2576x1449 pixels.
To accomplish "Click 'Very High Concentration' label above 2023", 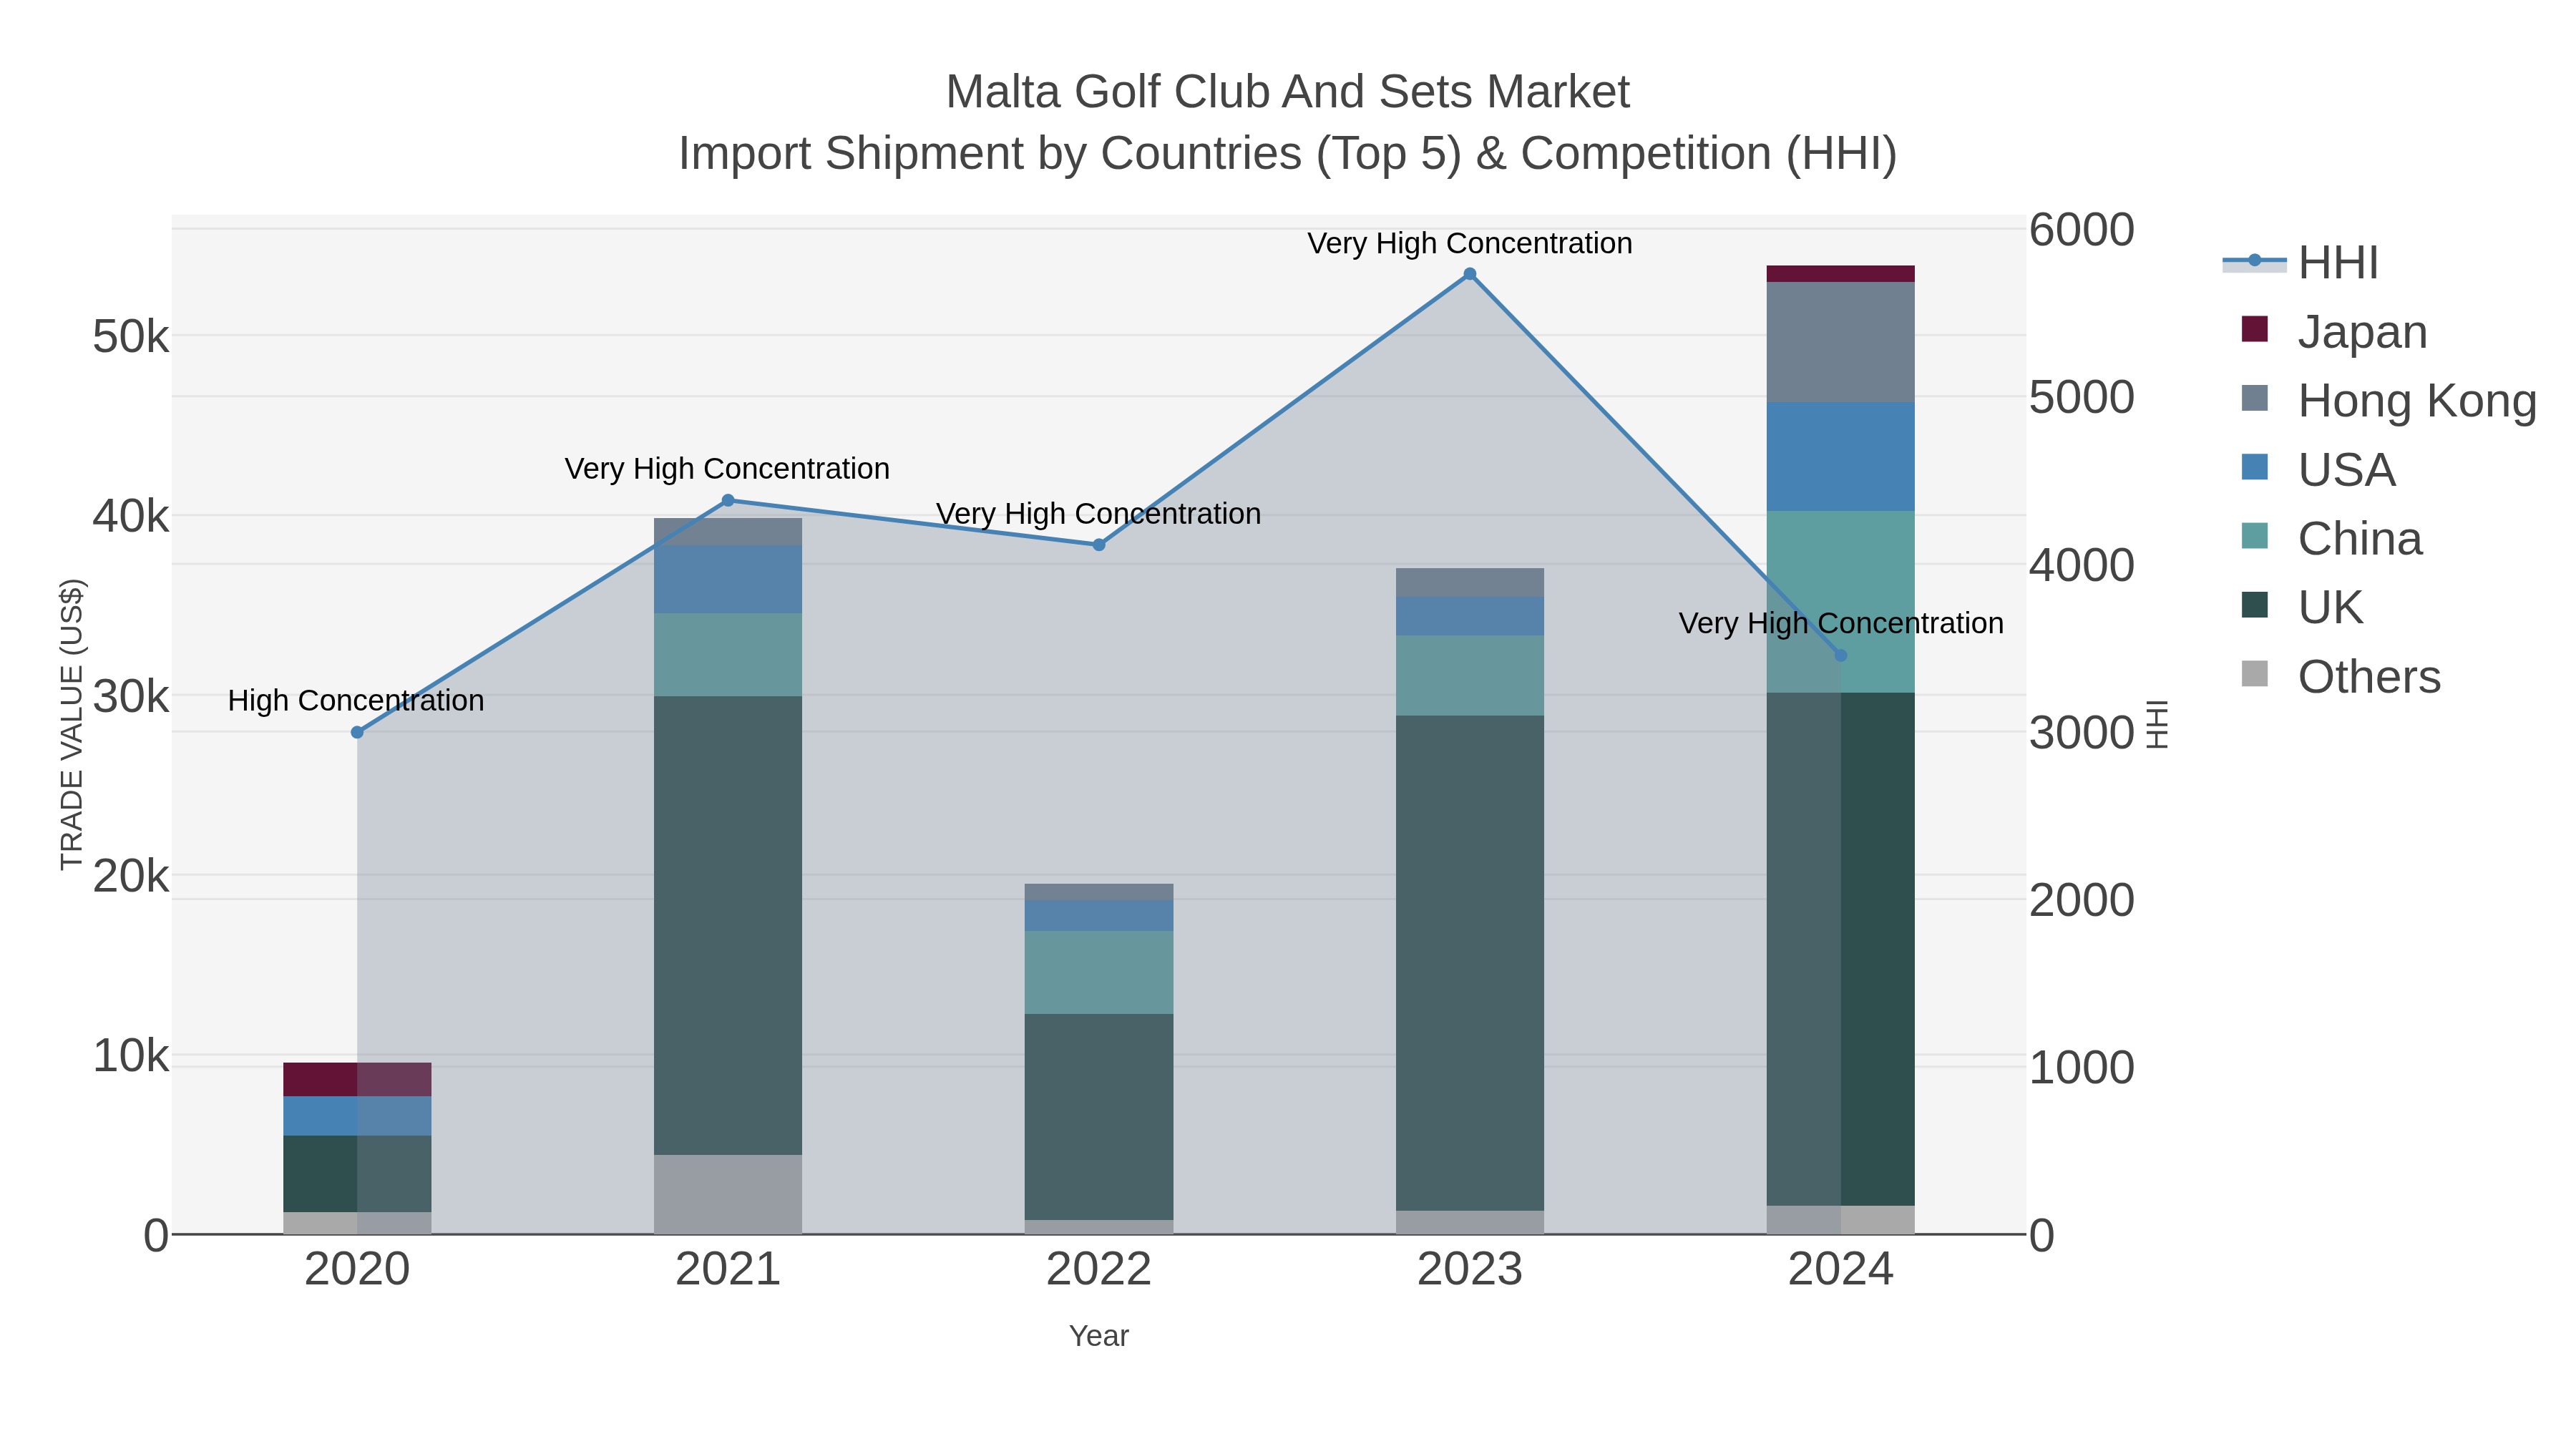I will pyautogui.click(x=1470, y=243).
